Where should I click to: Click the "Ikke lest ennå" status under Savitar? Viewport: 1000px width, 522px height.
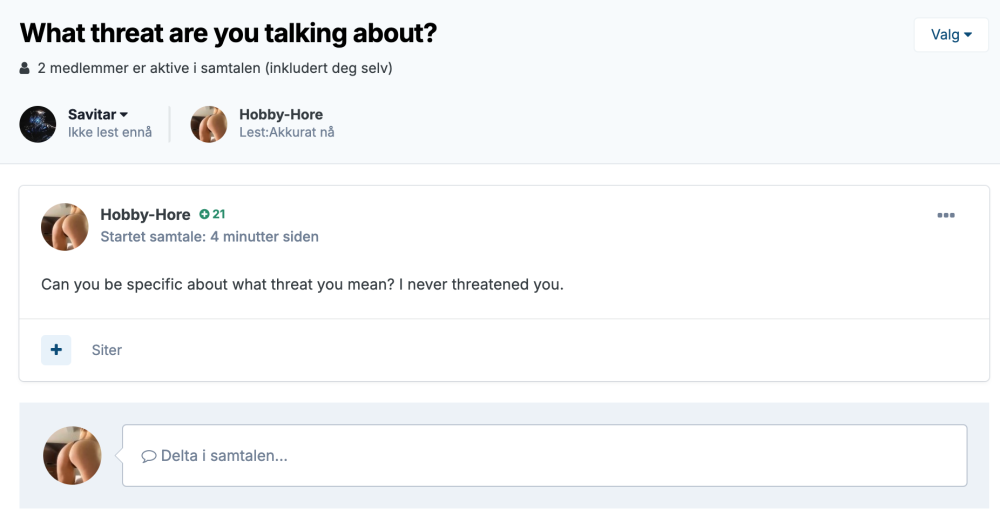(x=110, y=132)
